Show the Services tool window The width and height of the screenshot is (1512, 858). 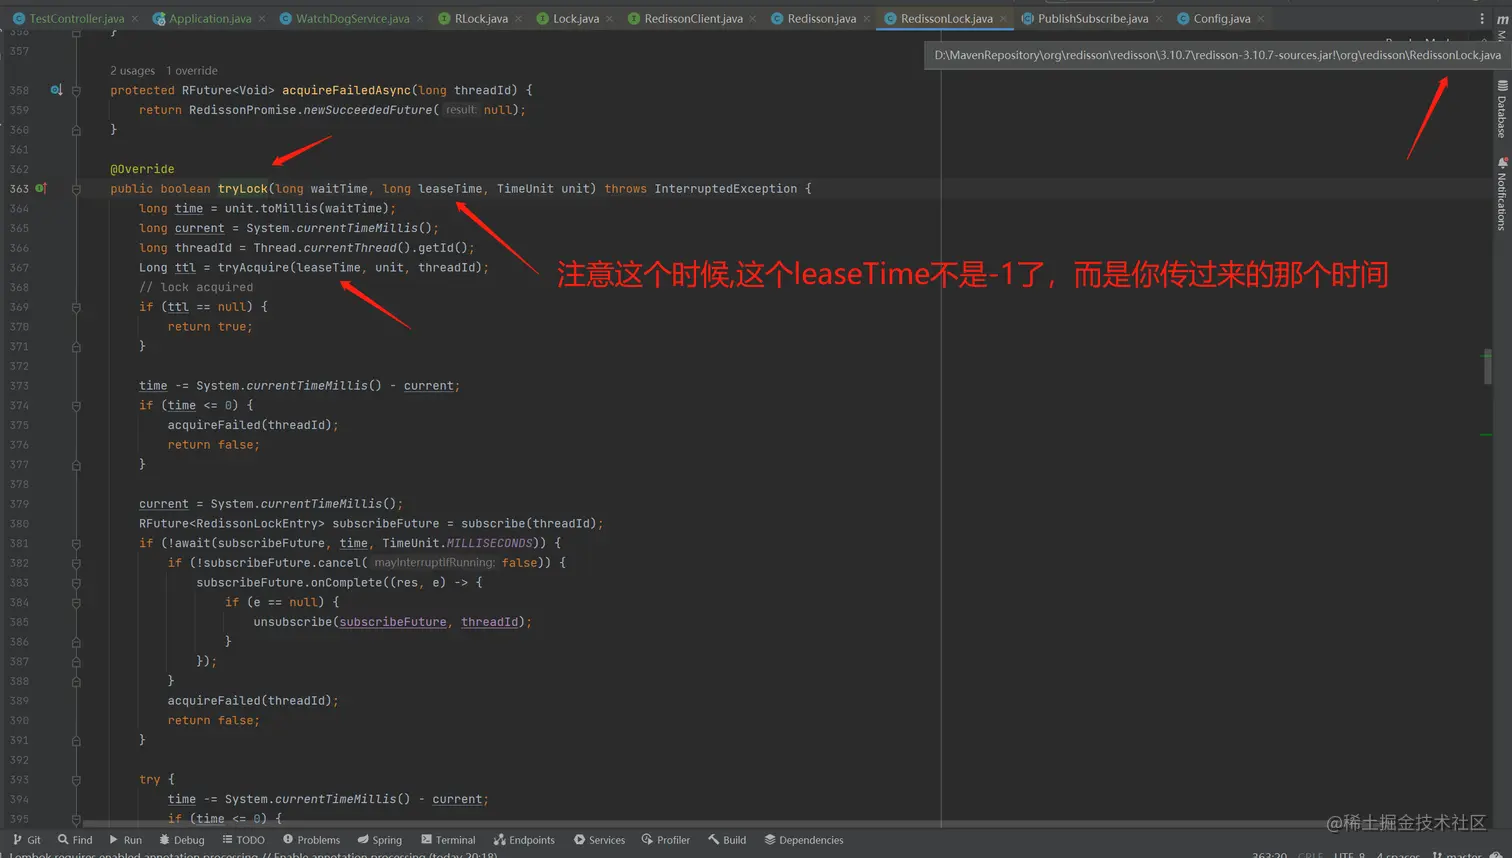tap(599, 840)
